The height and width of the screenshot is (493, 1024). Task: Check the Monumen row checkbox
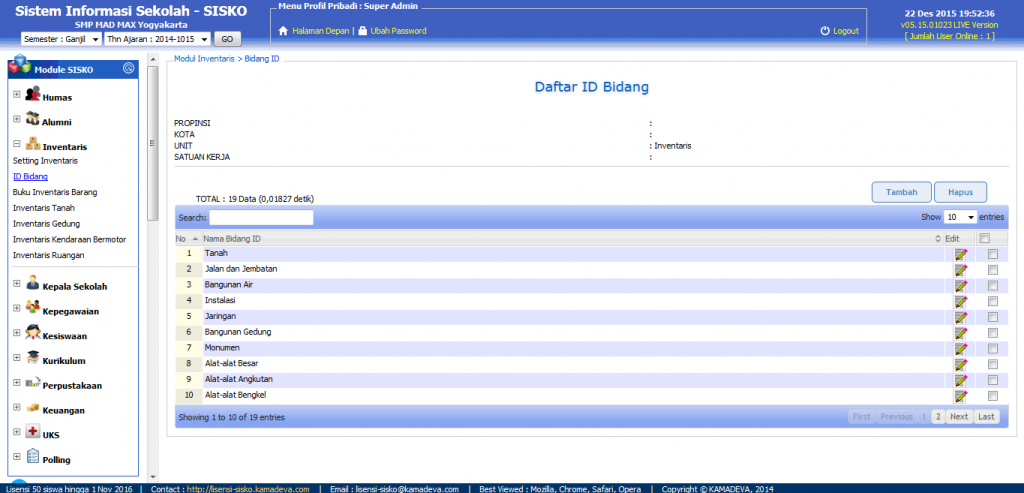993,348
